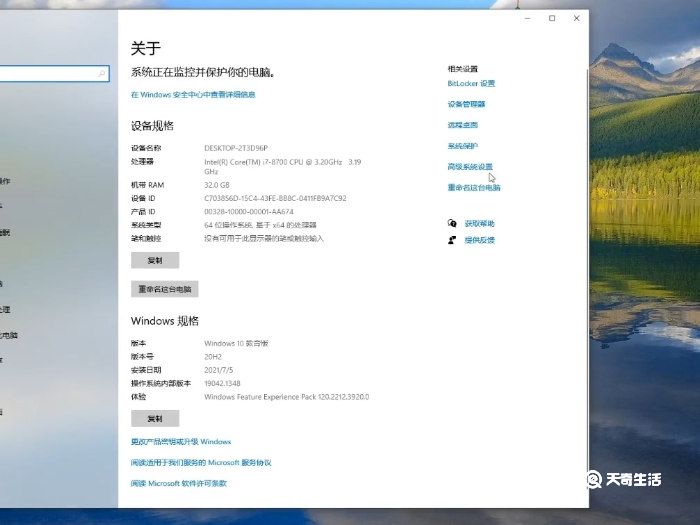Select version number 20H2
This screenshot has width=700, height=525.
[213, 357]
